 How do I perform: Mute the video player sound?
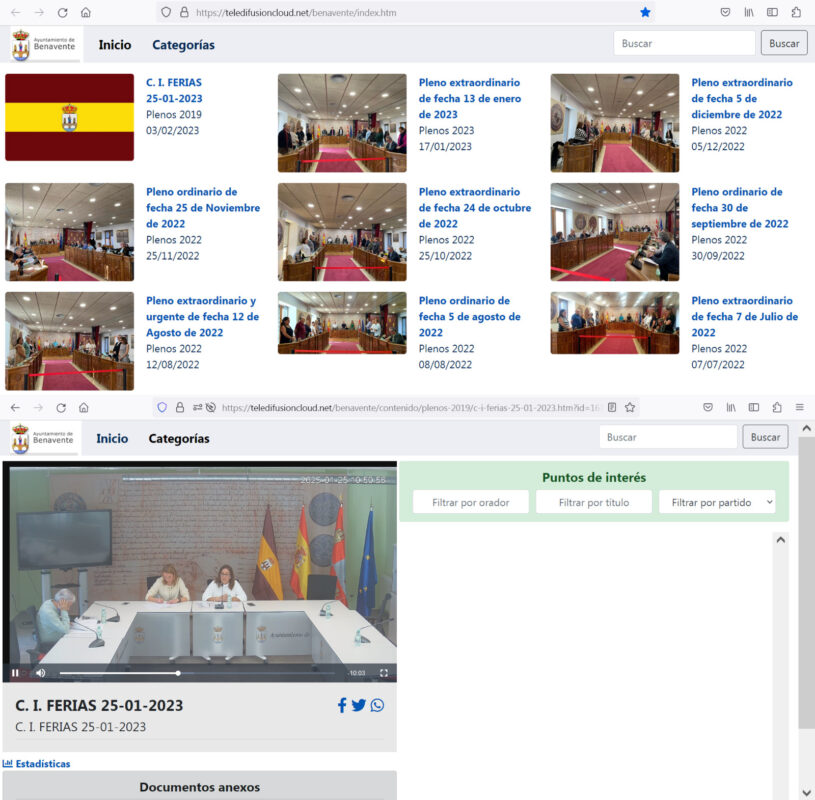41,673
